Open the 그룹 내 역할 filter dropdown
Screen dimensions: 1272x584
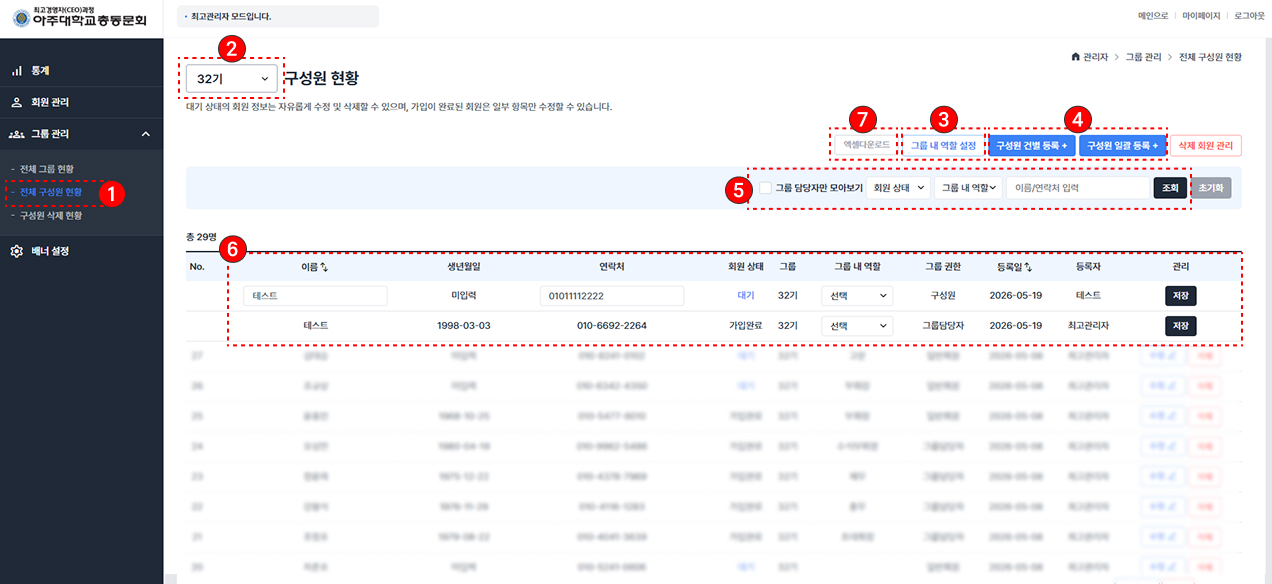(x=969, y=187)
